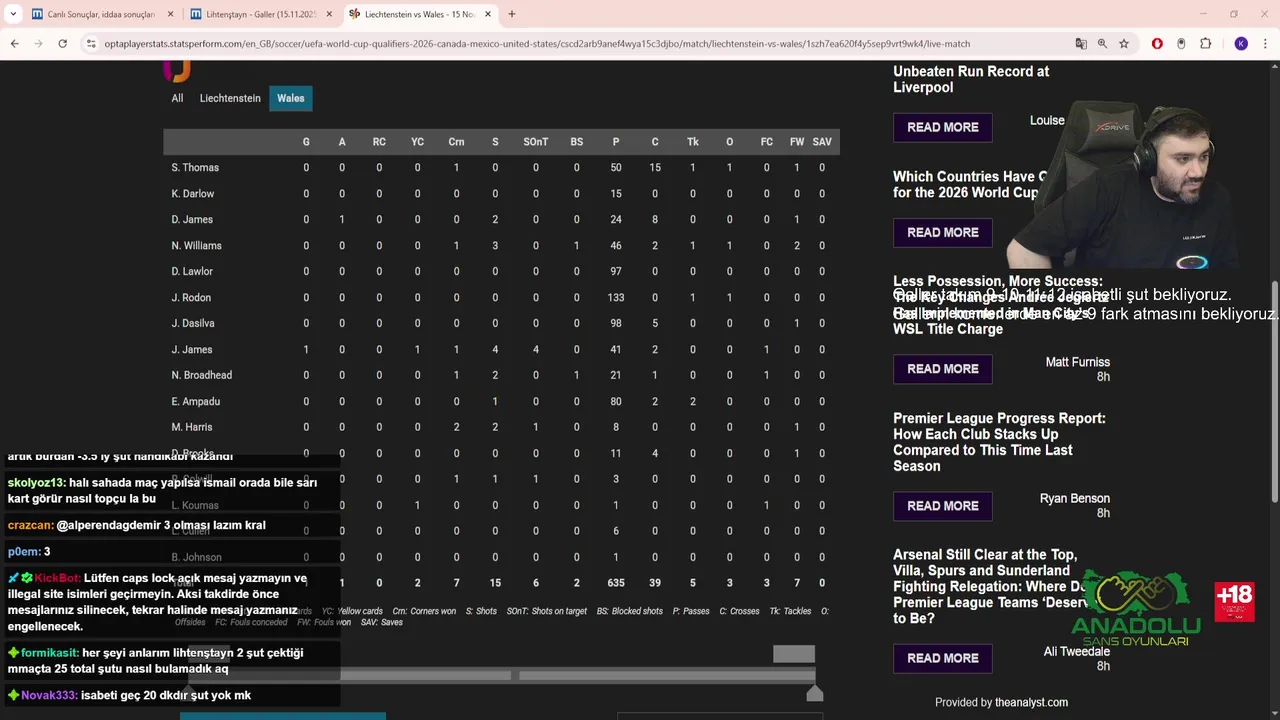This screenshot has height=720, width=1280.
Task: Select player row N. Broadhead
Action: point(501,376)
